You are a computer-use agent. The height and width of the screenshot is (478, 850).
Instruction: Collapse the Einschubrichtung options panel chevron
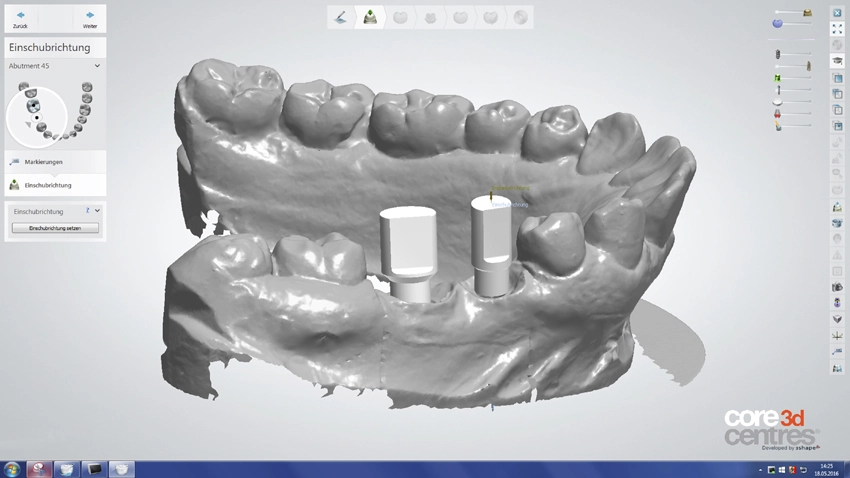pos(97,211)
